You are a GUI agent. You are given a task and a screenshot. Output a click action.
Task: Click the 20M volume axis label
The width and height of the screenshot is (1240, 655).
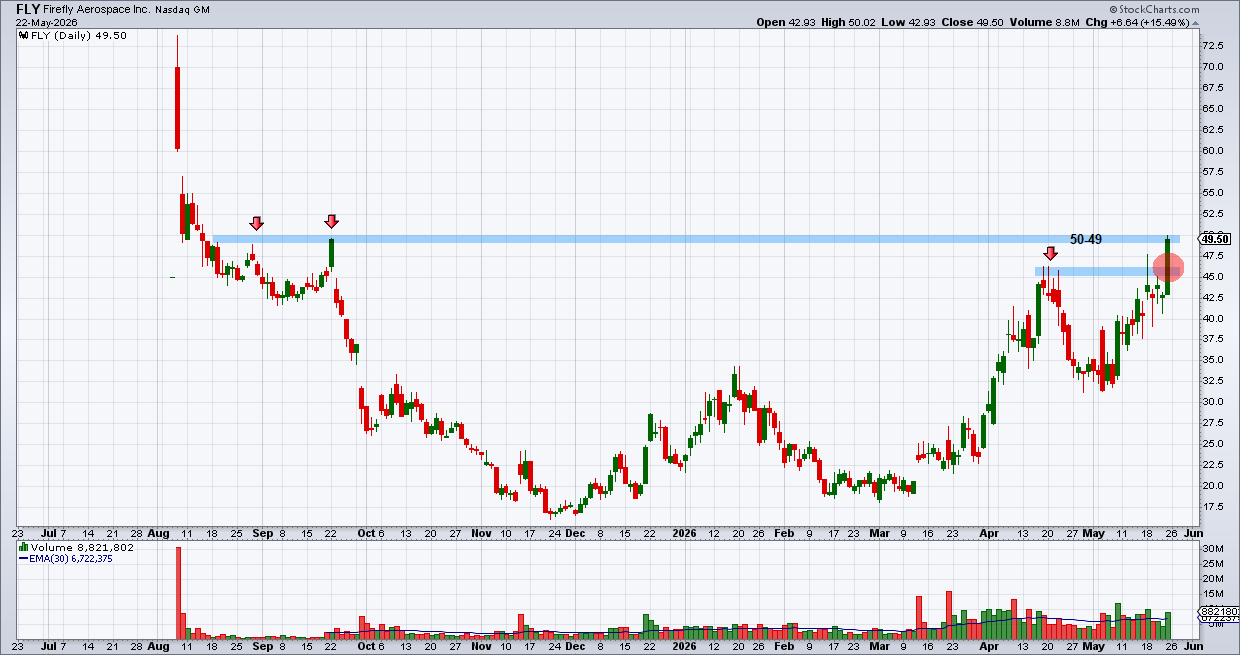click(1211, 578)
